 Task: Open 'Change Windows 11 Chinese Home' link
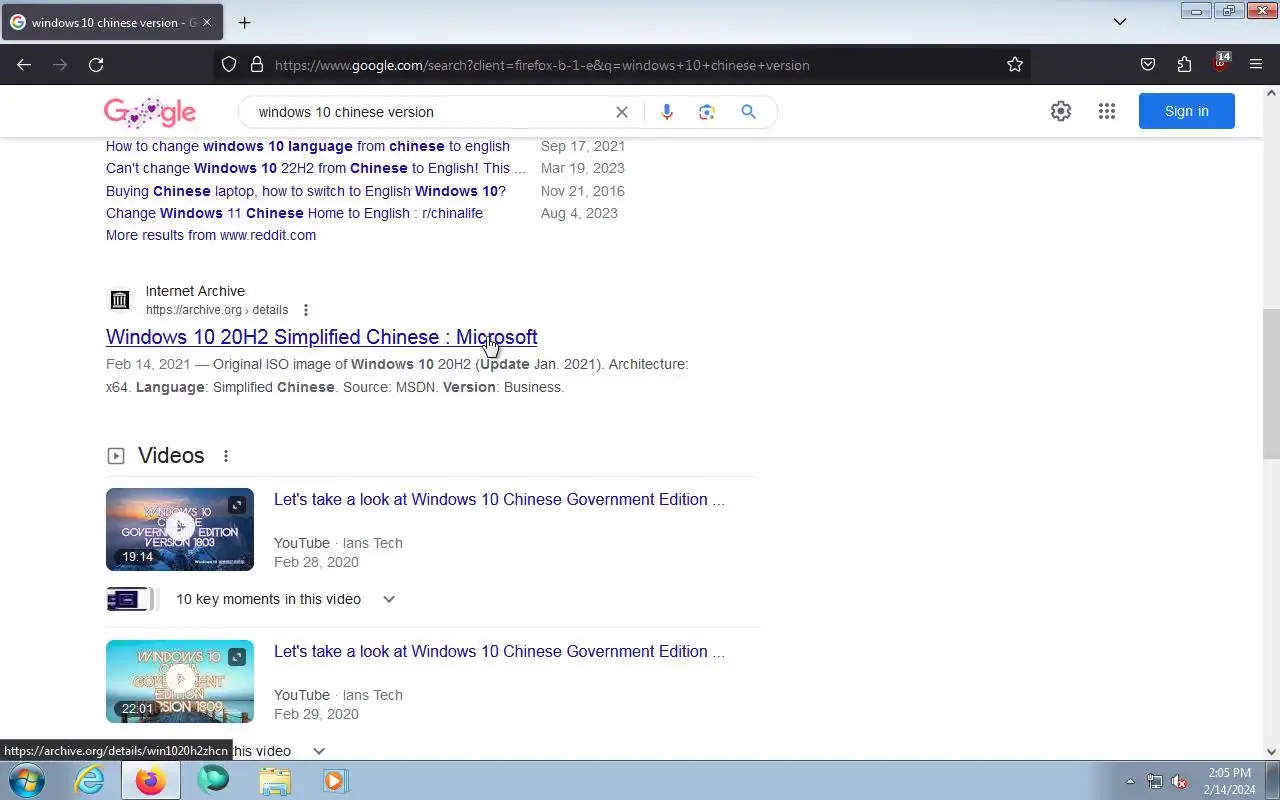point(294,213)
